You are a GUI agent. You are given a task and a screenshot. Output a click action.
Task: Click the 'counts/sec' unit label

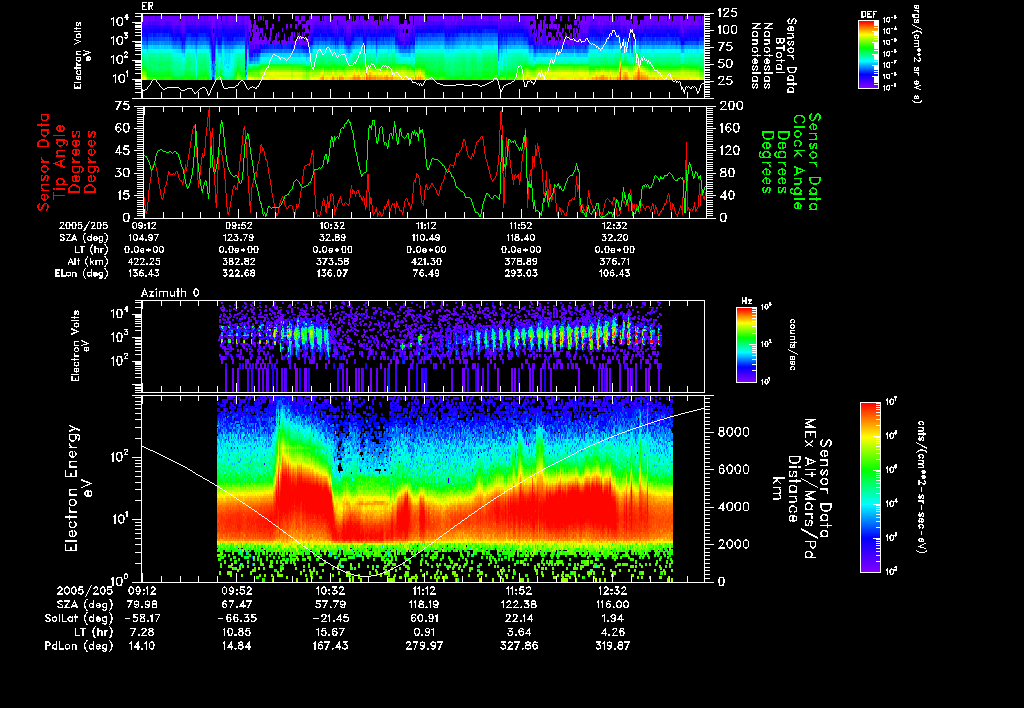point(793,344)
